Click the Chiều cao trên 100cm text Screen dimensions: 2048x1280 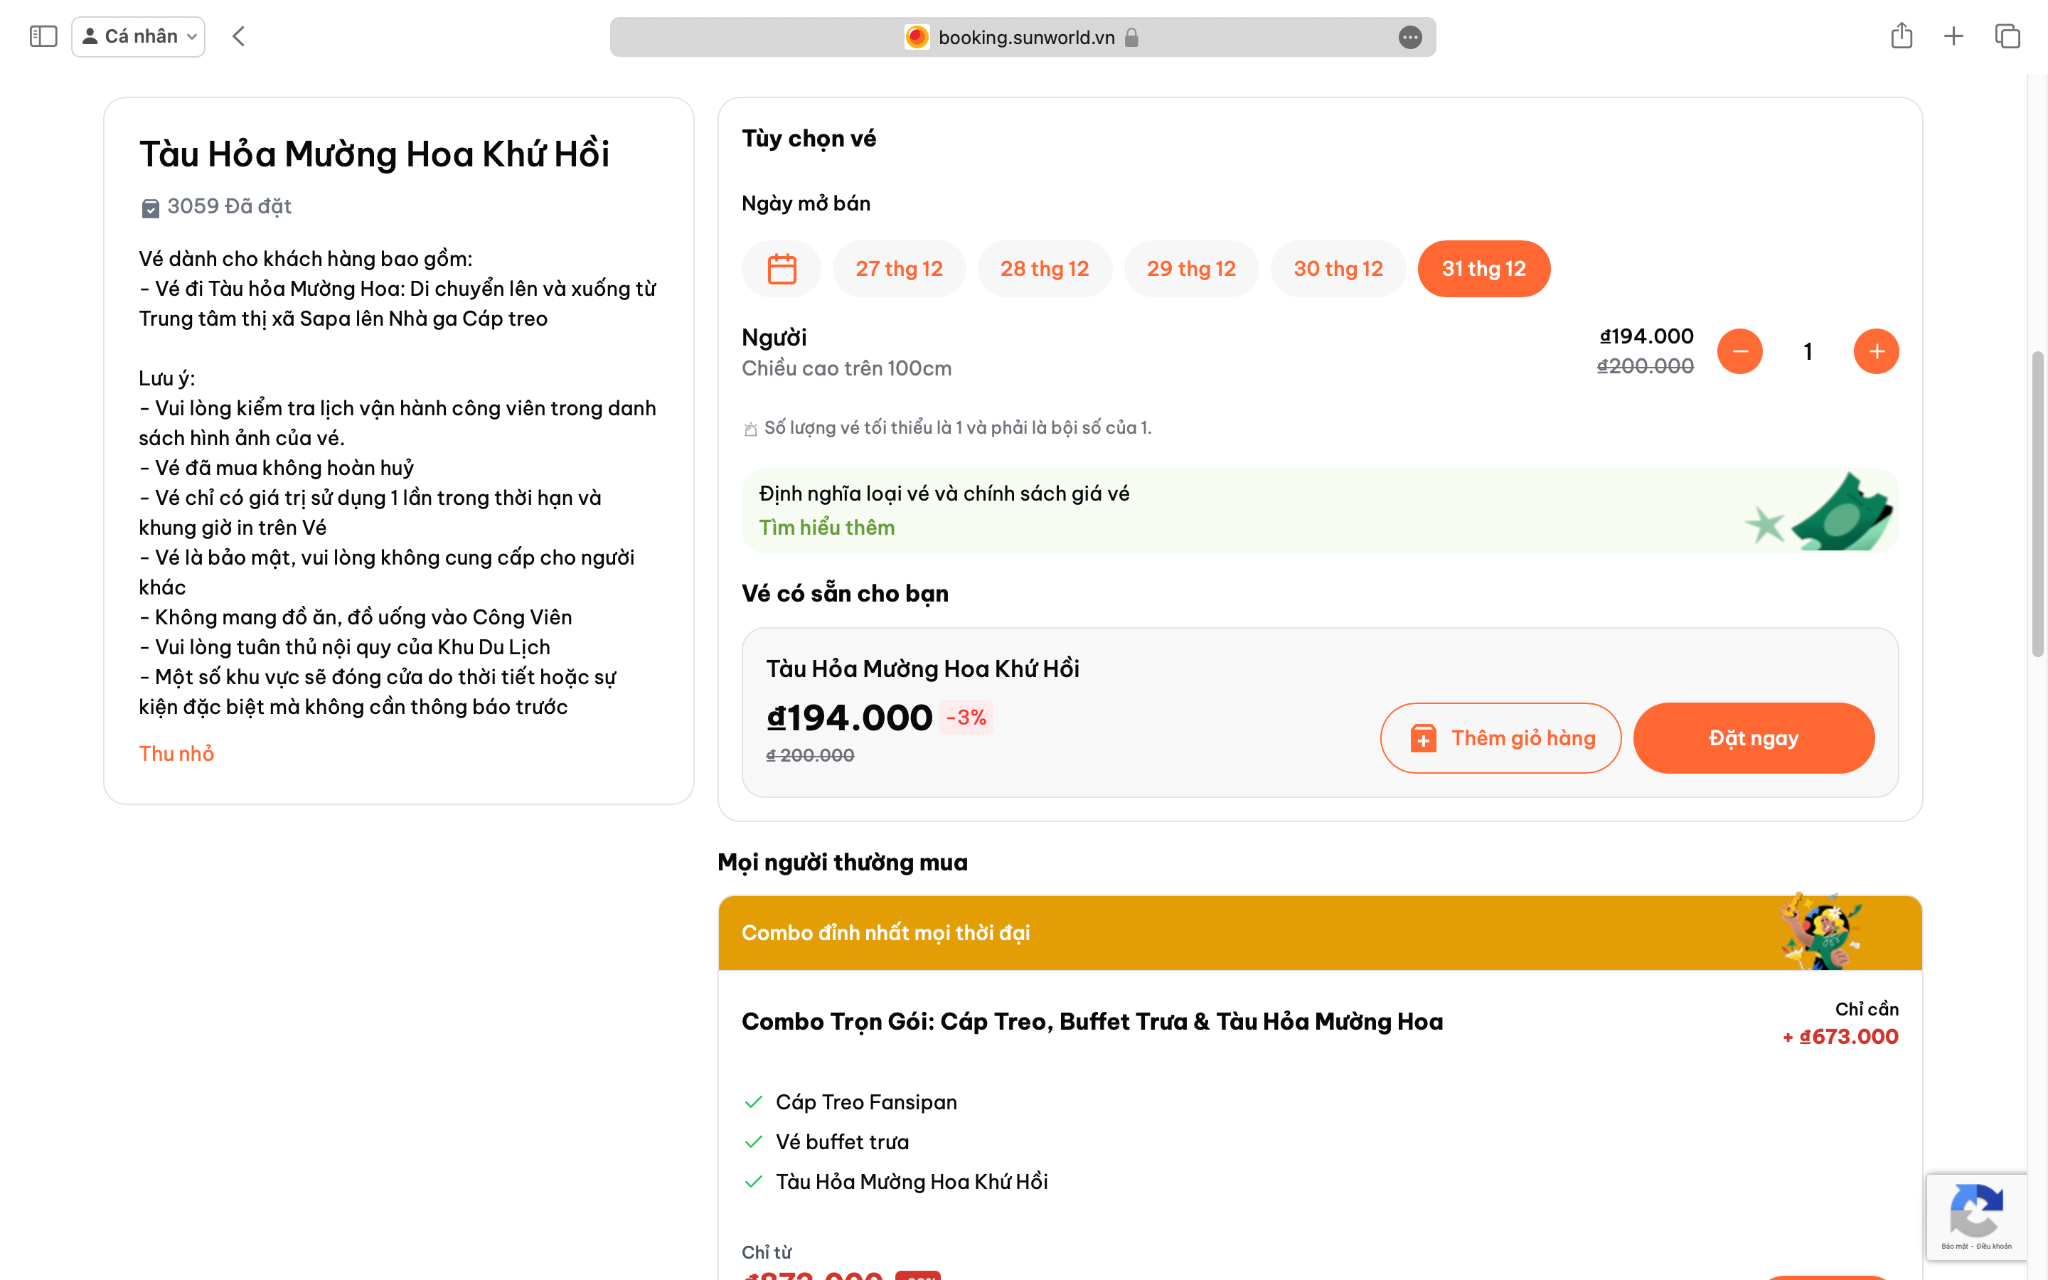[x=846, y=369]
